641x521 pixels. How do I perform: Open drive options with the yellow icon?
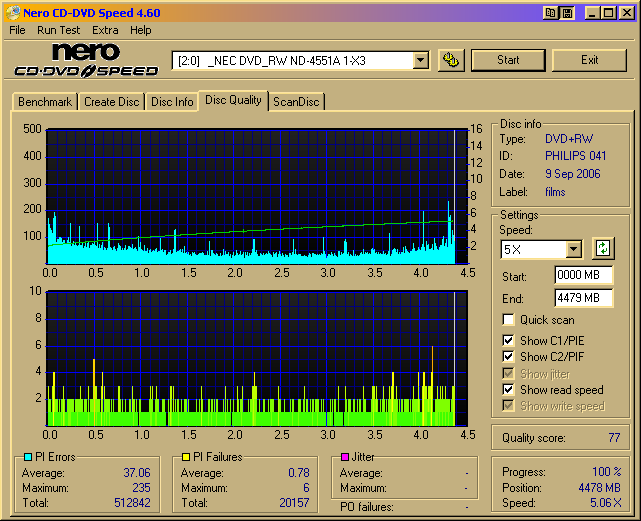point(452,60)
